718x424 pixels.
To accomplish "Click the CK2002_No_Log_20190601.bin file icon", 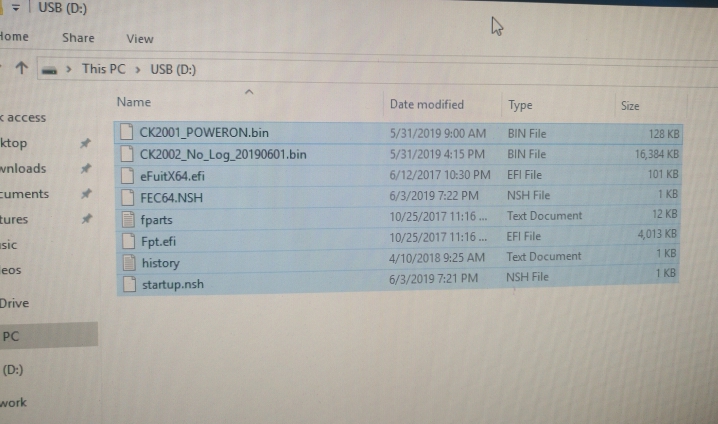I will [x=127, y=154].
